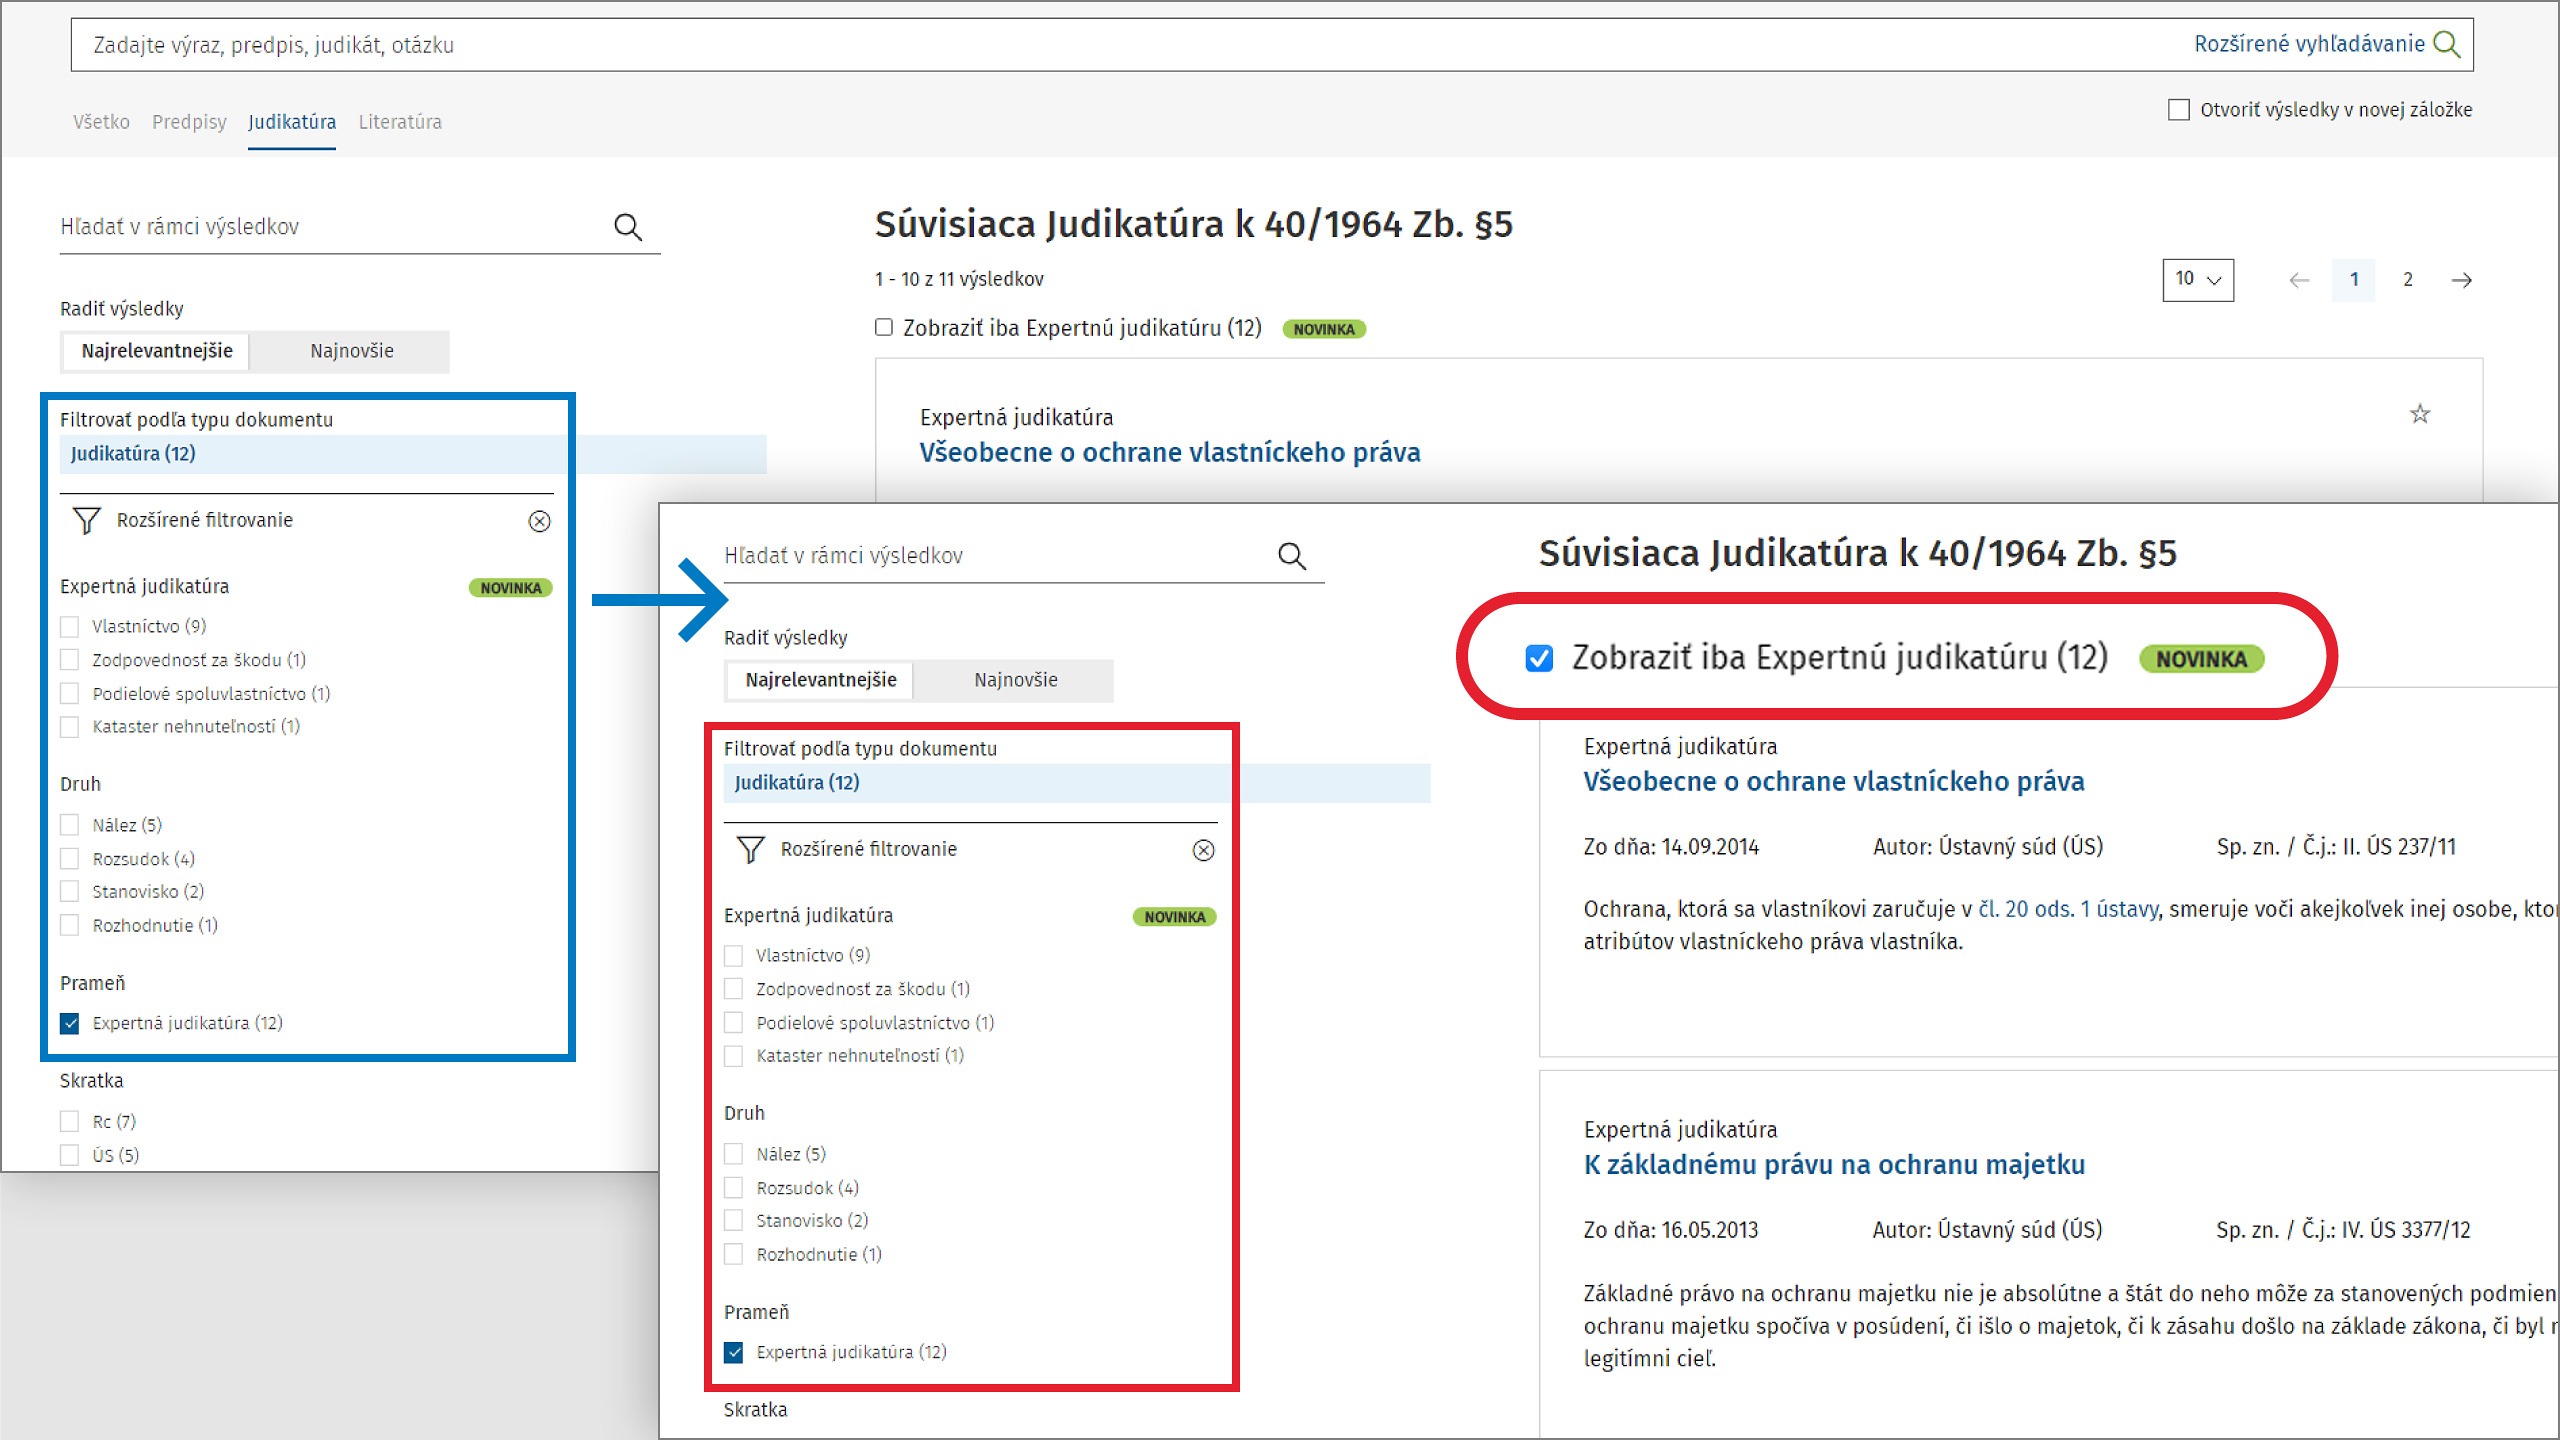Click the green NOVINKA badge beside Expertná judikatúra
This screenshot has width=2560, height=1440.
tap(510, 588)
